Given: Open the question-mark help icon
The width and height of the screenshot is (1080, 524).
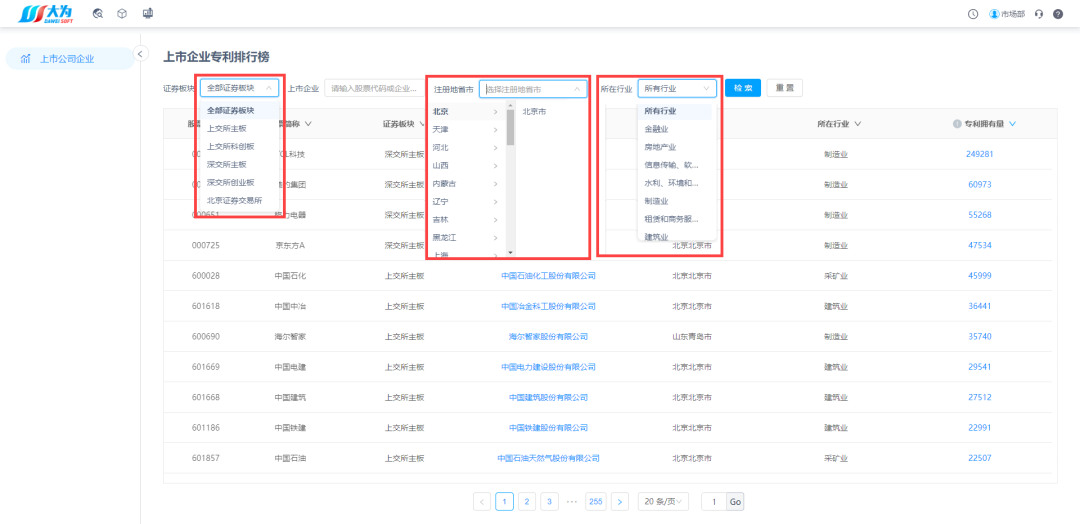Looking at the screenshot, I should coord(1058,14).
